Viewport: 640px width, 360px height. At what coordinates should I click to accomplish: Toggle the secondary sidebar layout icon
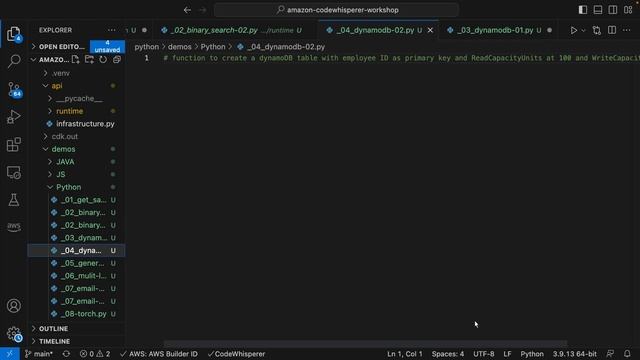click(x=613, y=10)
